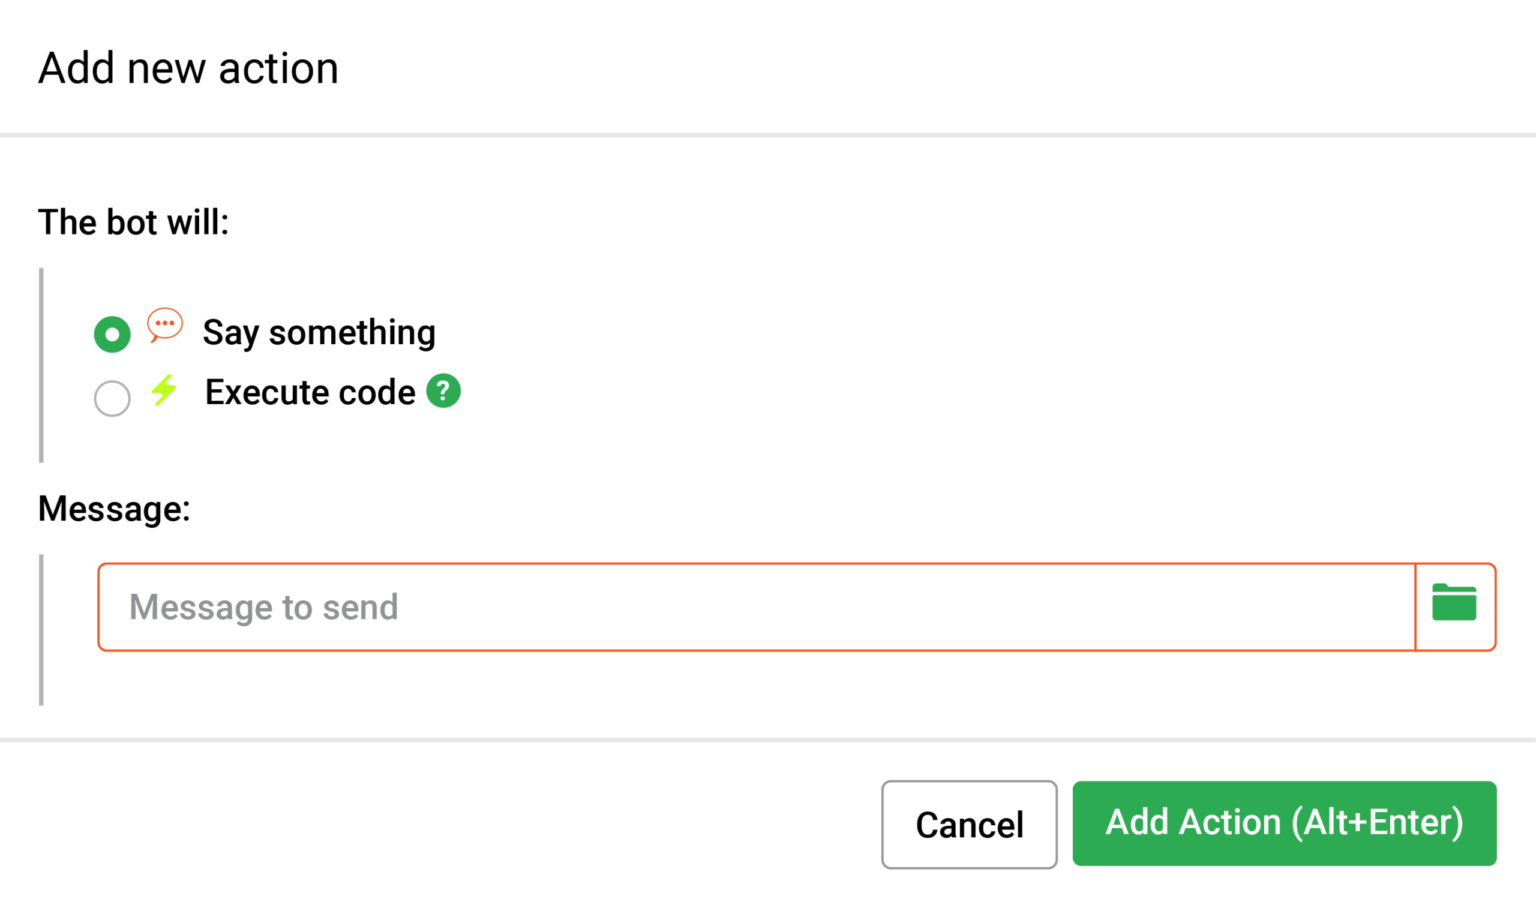Click the "Execute code" label text

coord(310,393)
